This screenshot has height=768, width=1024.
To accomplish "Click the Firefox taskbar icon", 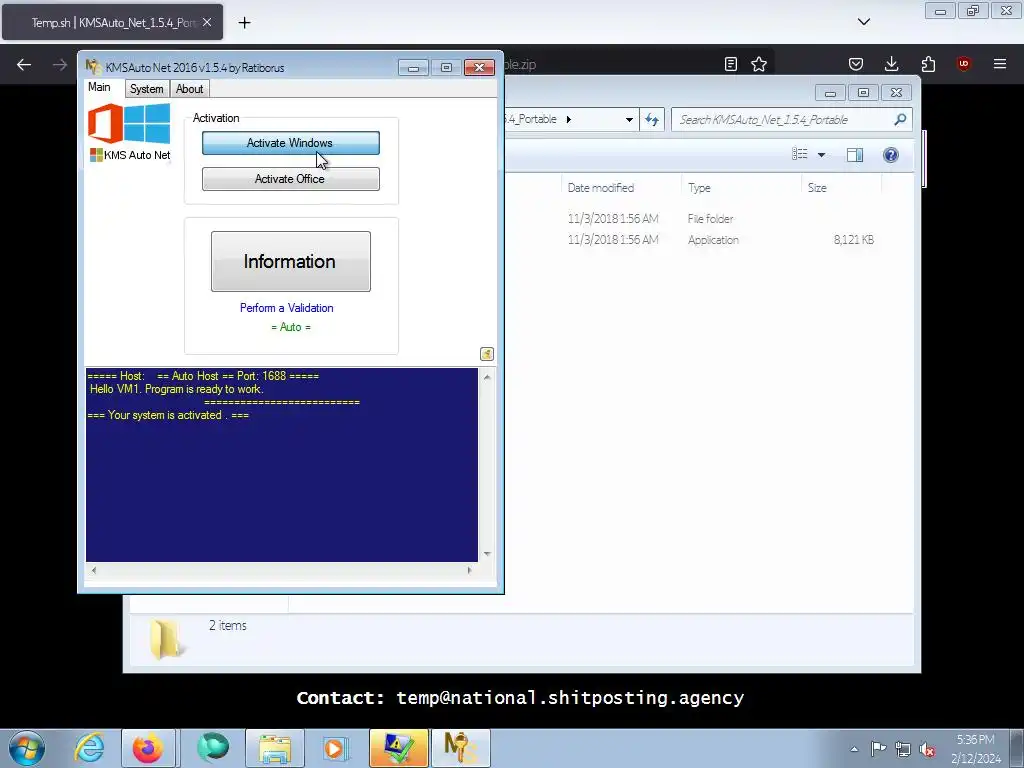I will point(148,748).
